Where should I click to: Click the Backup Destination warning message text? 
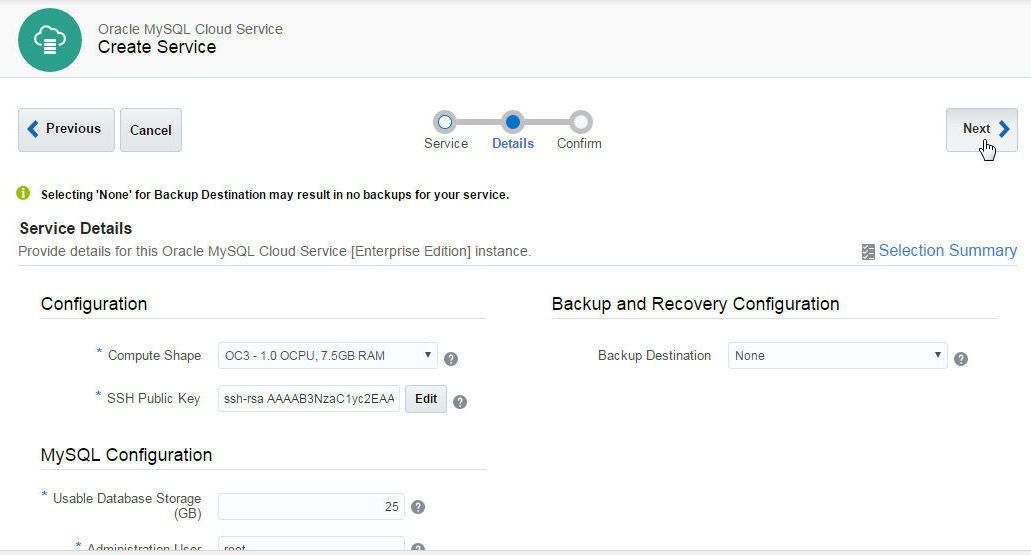[x=275, y=195]
